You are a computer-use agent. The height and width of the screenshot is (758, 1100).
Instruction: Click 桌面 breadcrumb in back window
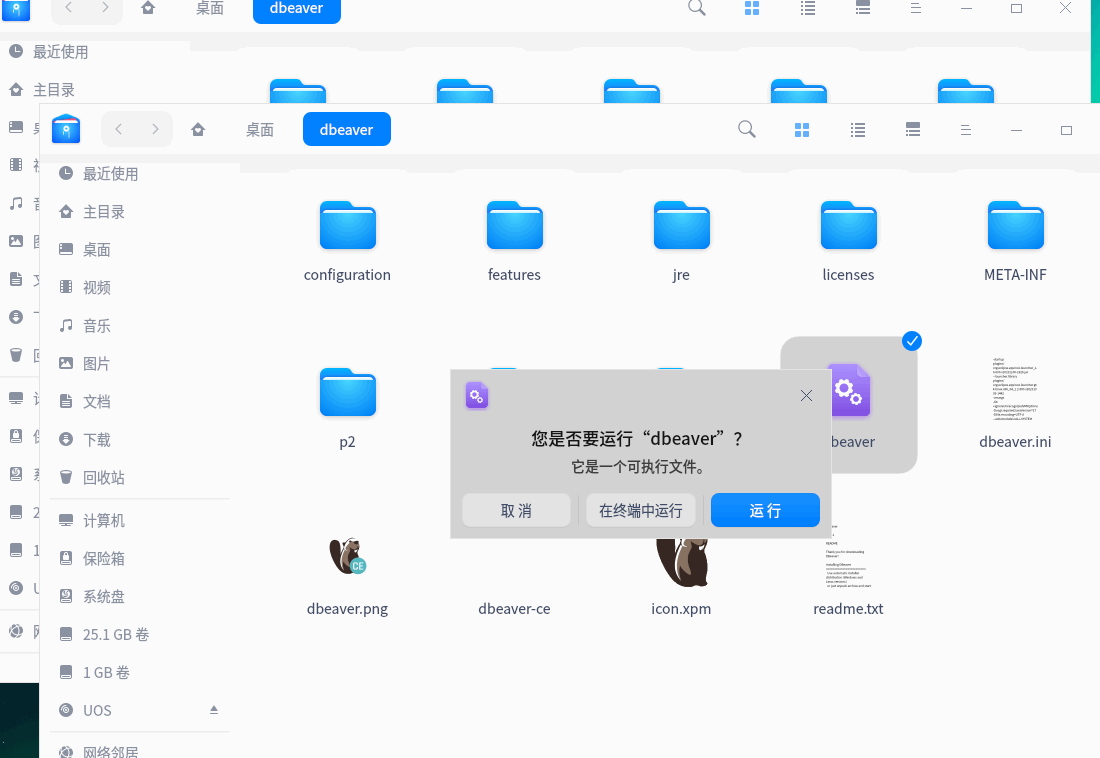click(x=210, y=8)
